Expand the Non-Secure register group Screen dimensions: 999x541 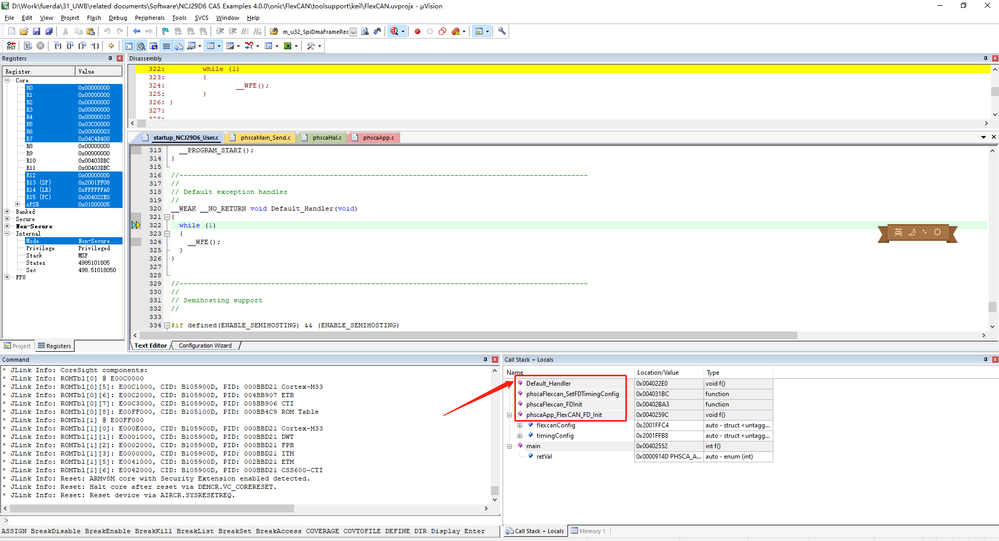8,226
